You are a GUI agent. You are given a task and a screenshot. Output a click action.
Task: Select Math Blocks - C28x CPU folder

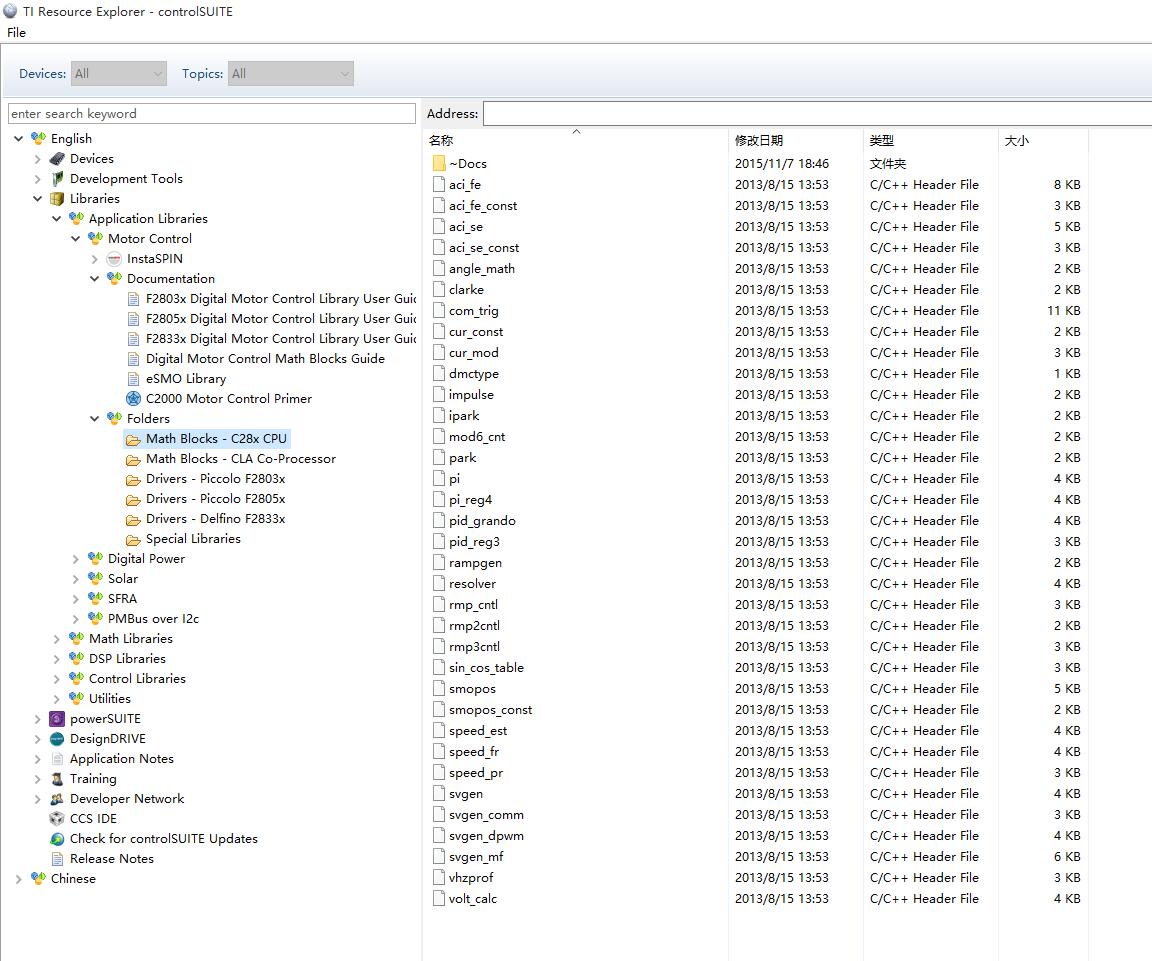coord(216,439)
